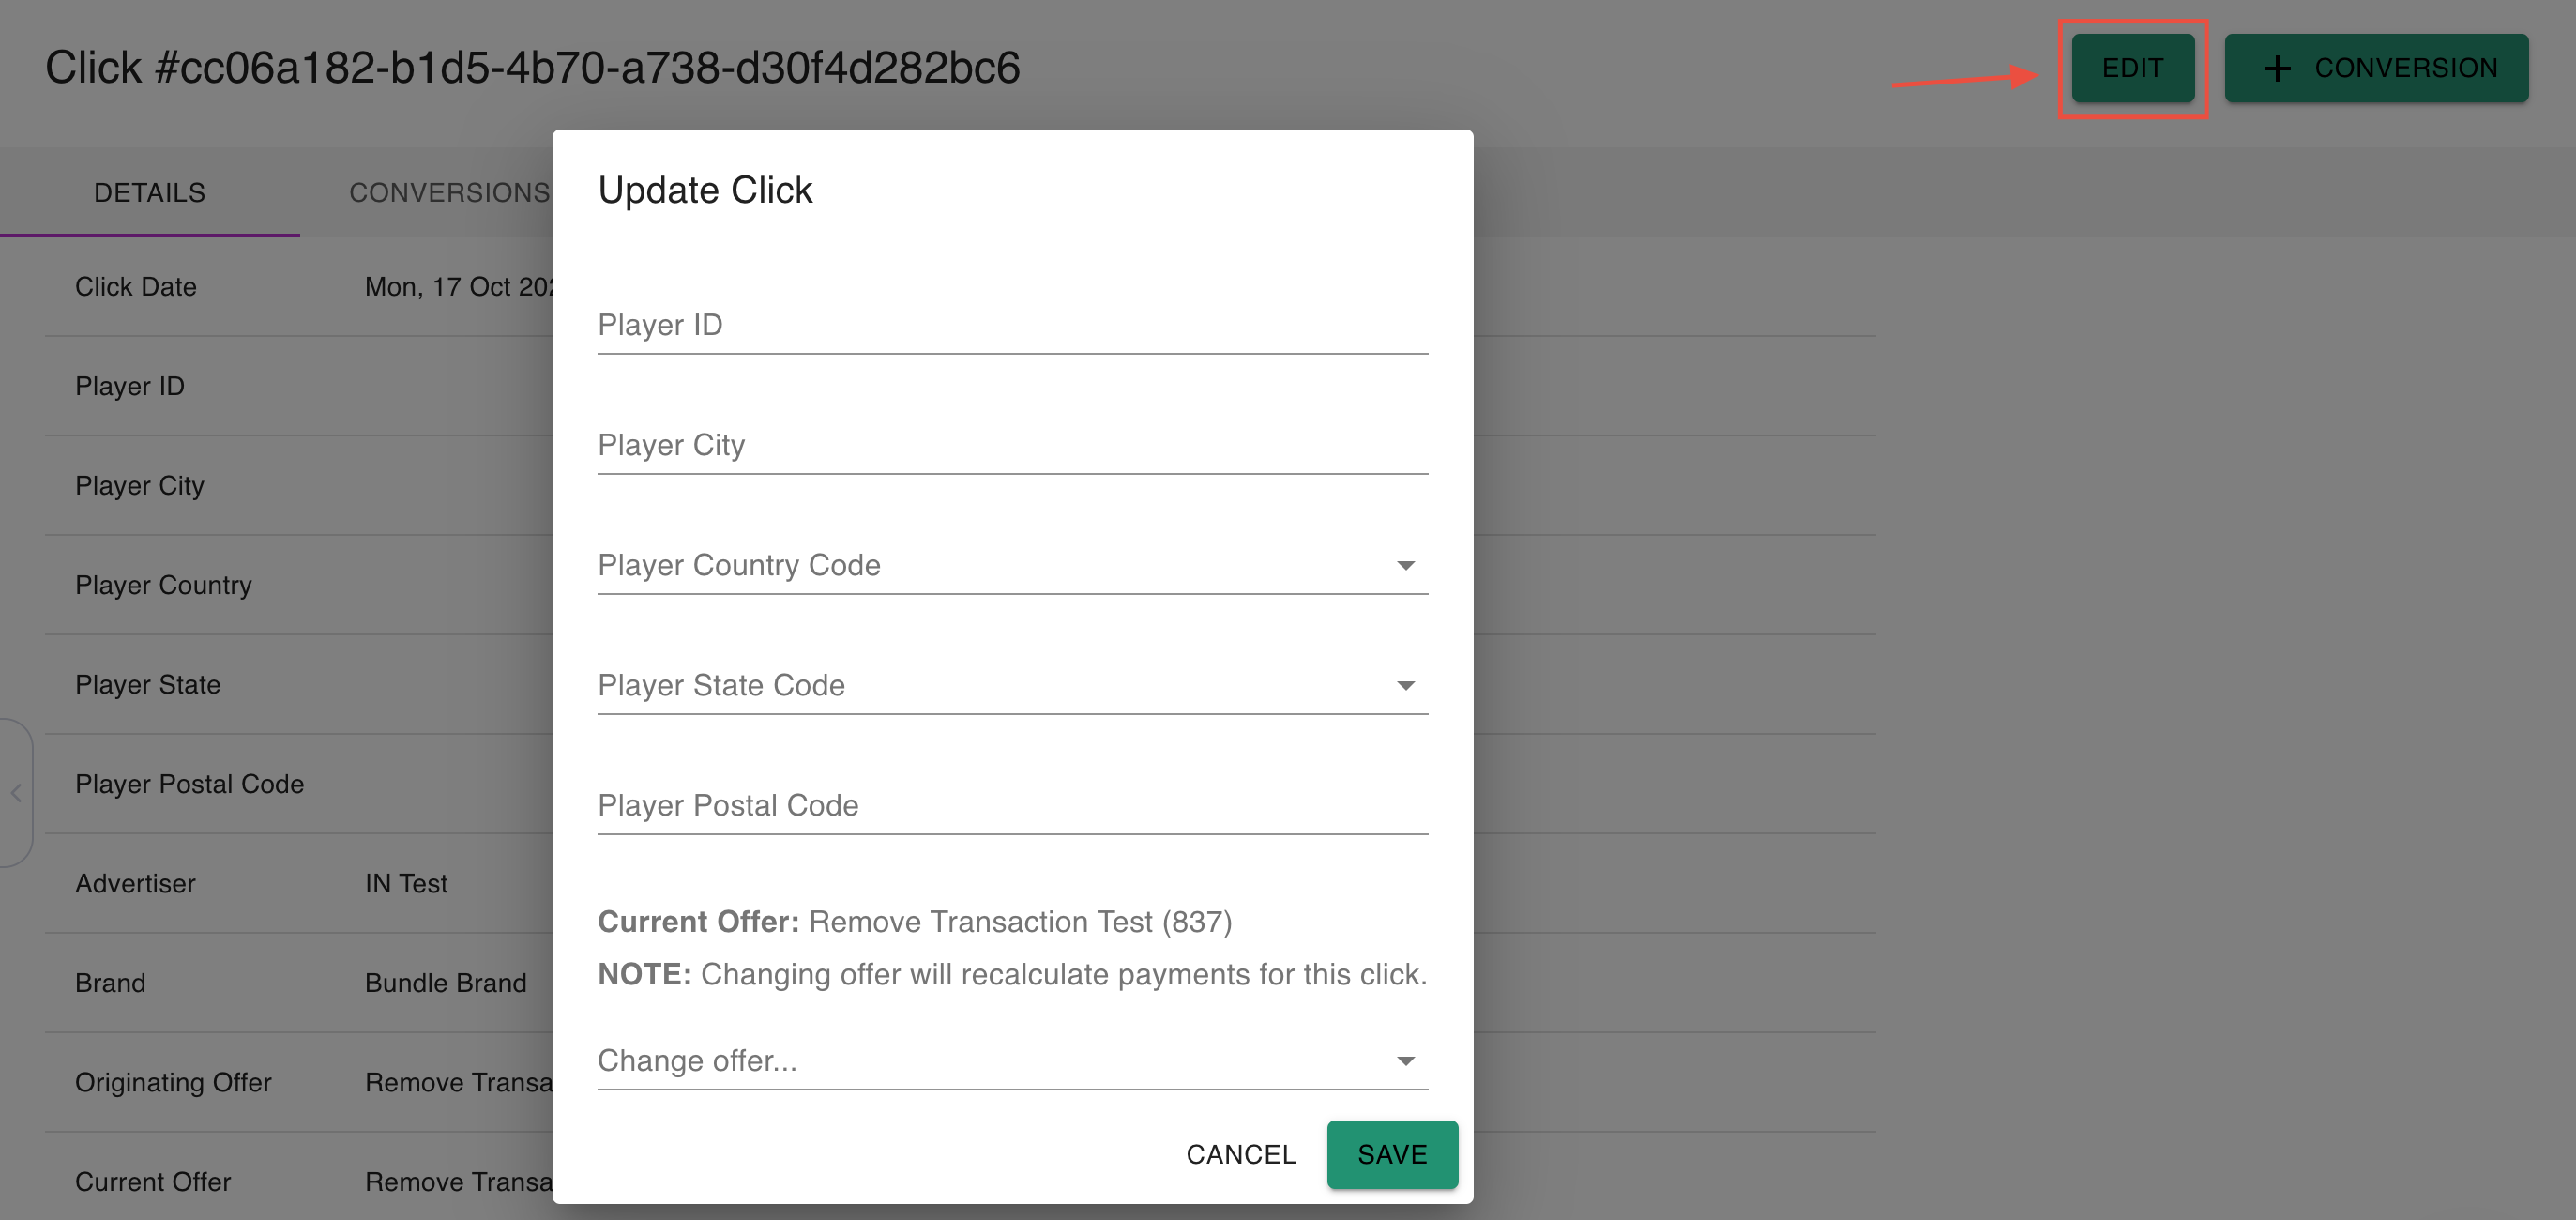The image size is (2576, 1220).
Task: Click the Update Click dialog title
Action: (705, 190)
